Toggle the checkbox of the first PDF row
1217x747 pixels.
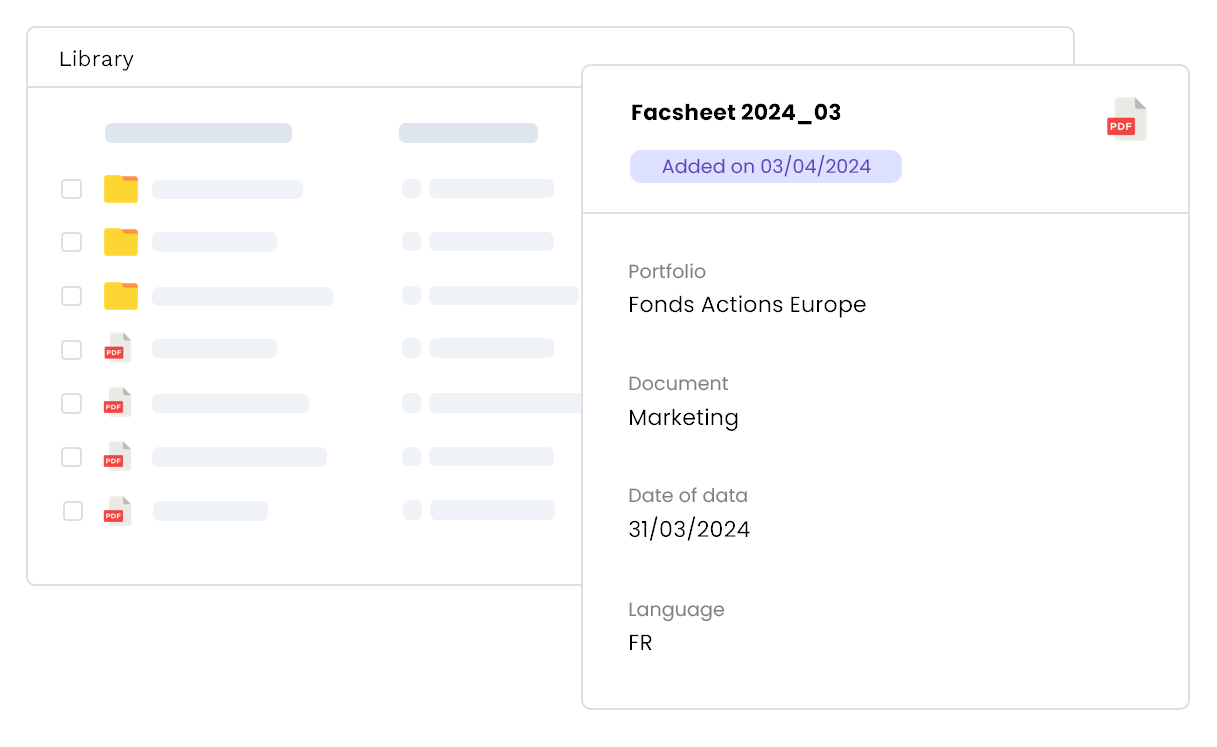(x=72, y=350)
